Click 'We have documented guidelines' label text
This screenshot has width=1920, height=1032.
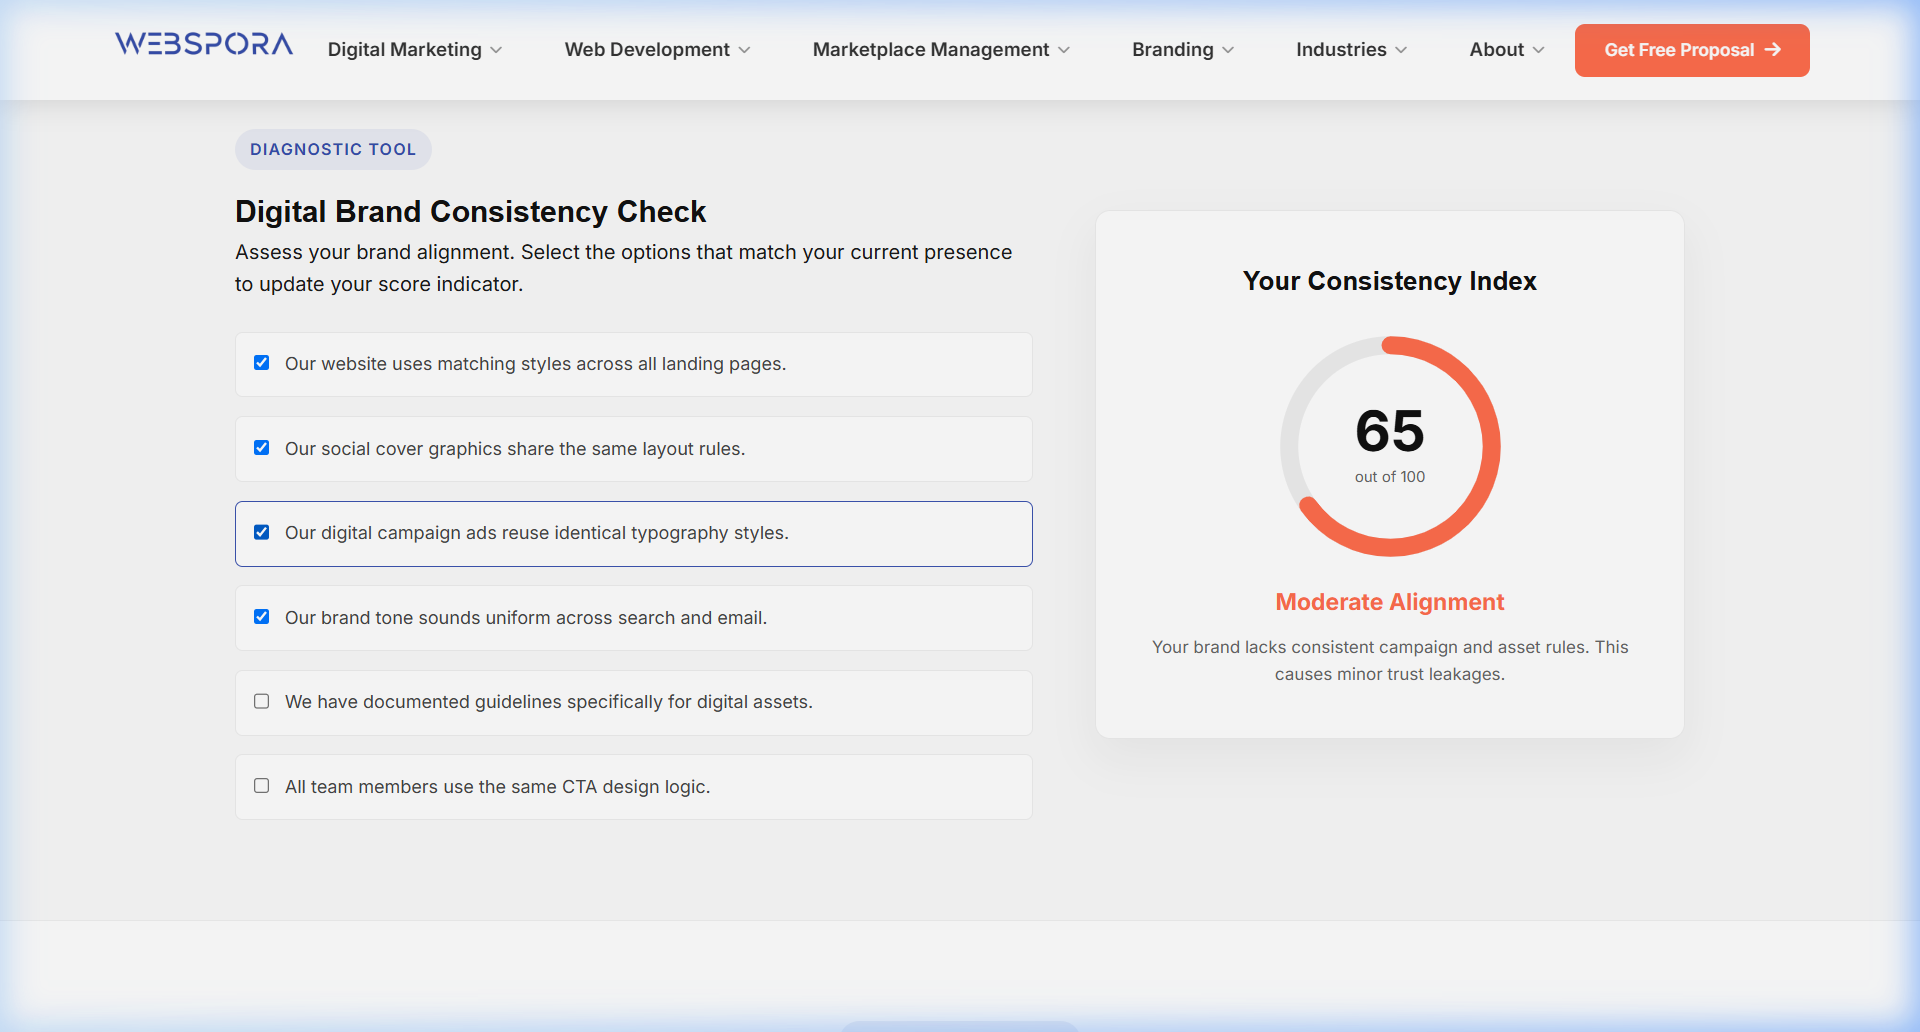[x=549, y=702]
